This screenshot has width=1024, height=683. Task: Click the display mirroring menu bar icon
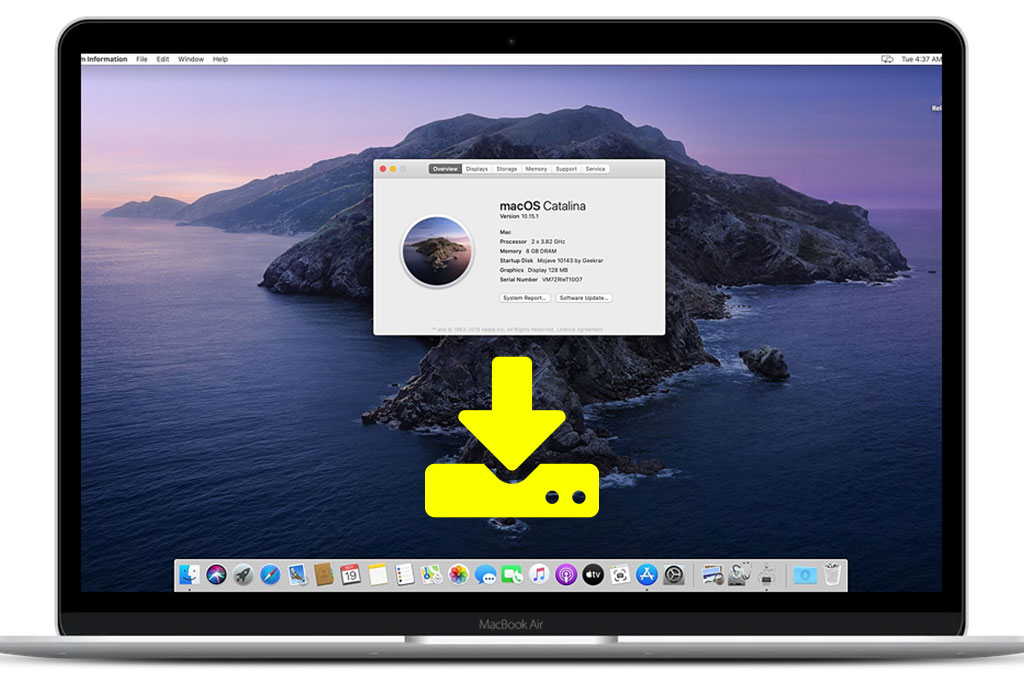coord(887,59)
